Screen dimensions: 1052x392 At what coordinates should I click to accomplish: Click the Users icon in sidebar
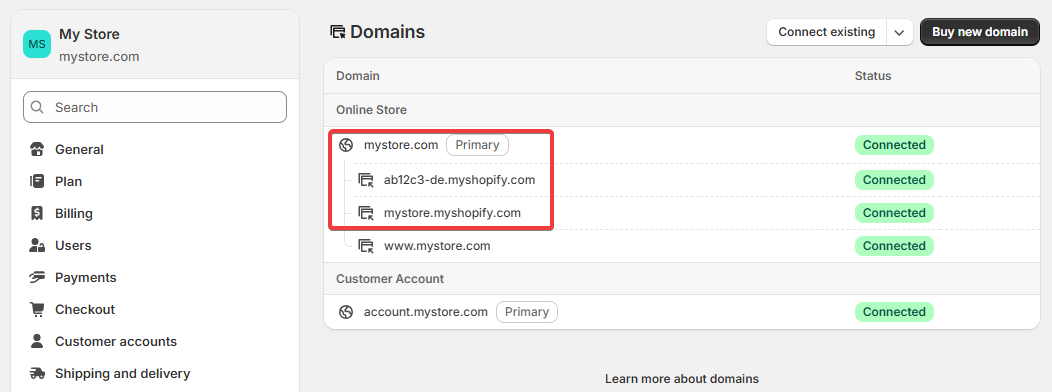coord(37,246)
